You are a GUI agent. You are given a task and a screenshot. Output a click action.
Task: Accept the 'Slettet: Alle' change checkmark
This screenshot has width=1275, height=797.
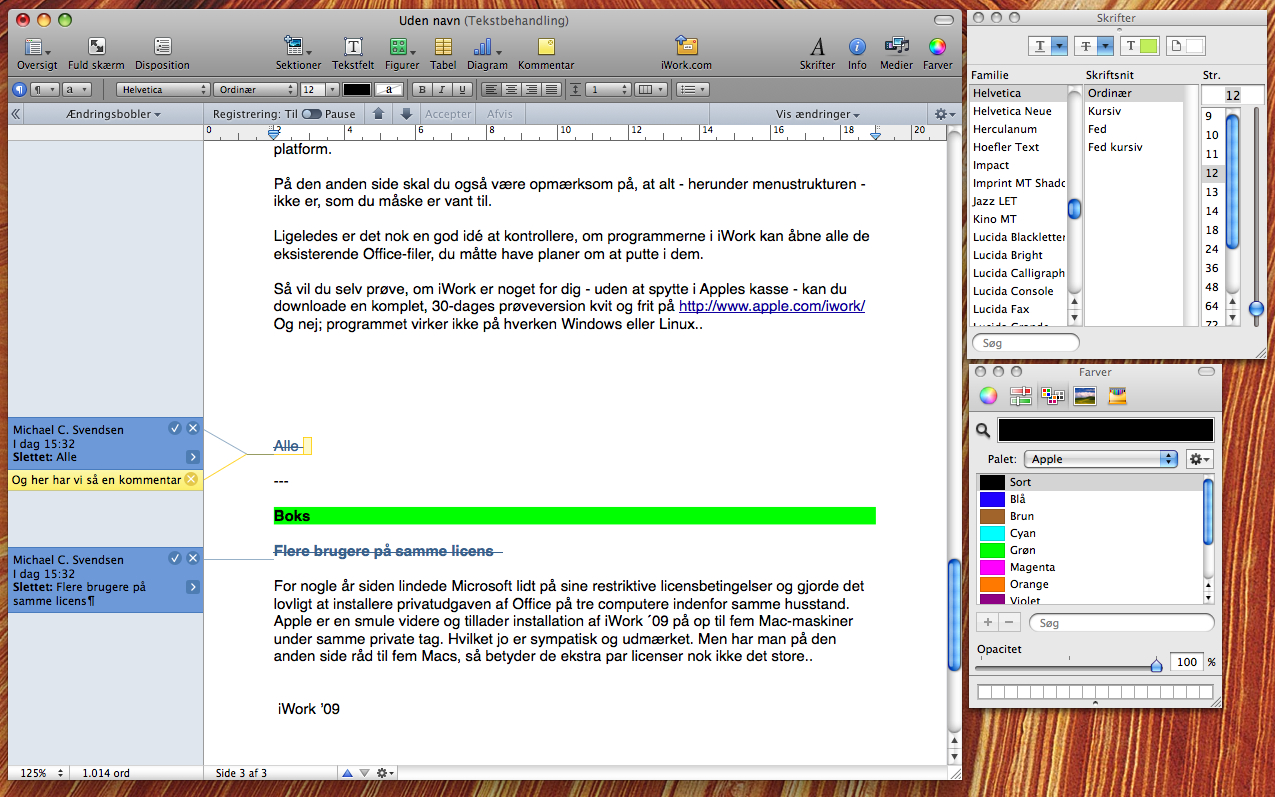[x=175, y=428]
